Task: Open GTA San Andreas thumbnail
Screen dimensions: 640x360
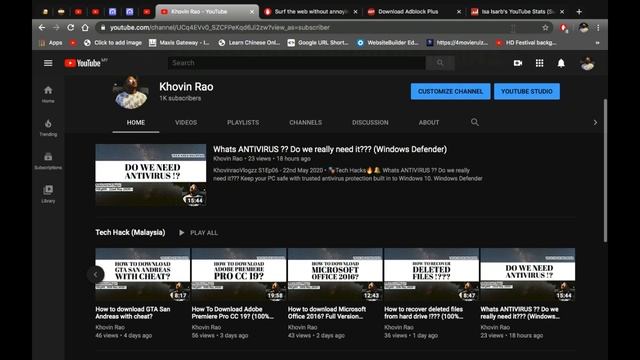Action: (x=142, y=274)
